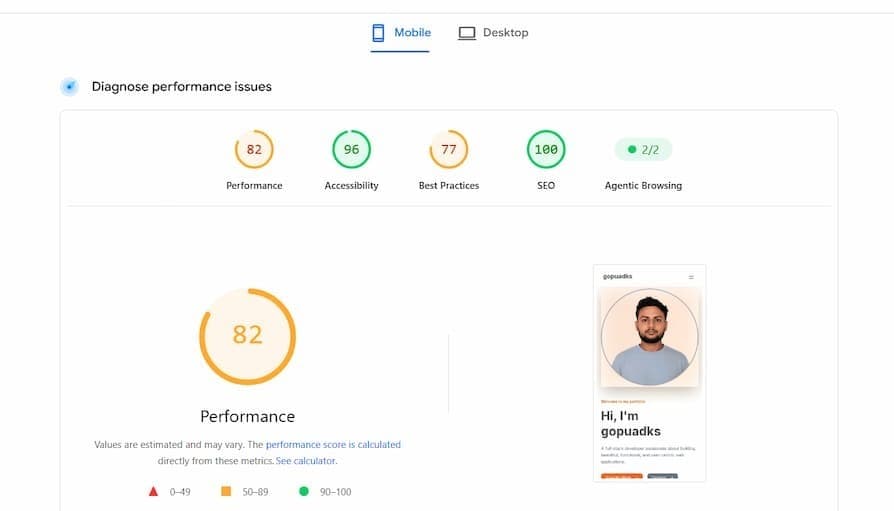The height and width of the screenshot is (511, 894).
Task: Click the blue Diagnose performance issues icon
Action: point(70,87)
